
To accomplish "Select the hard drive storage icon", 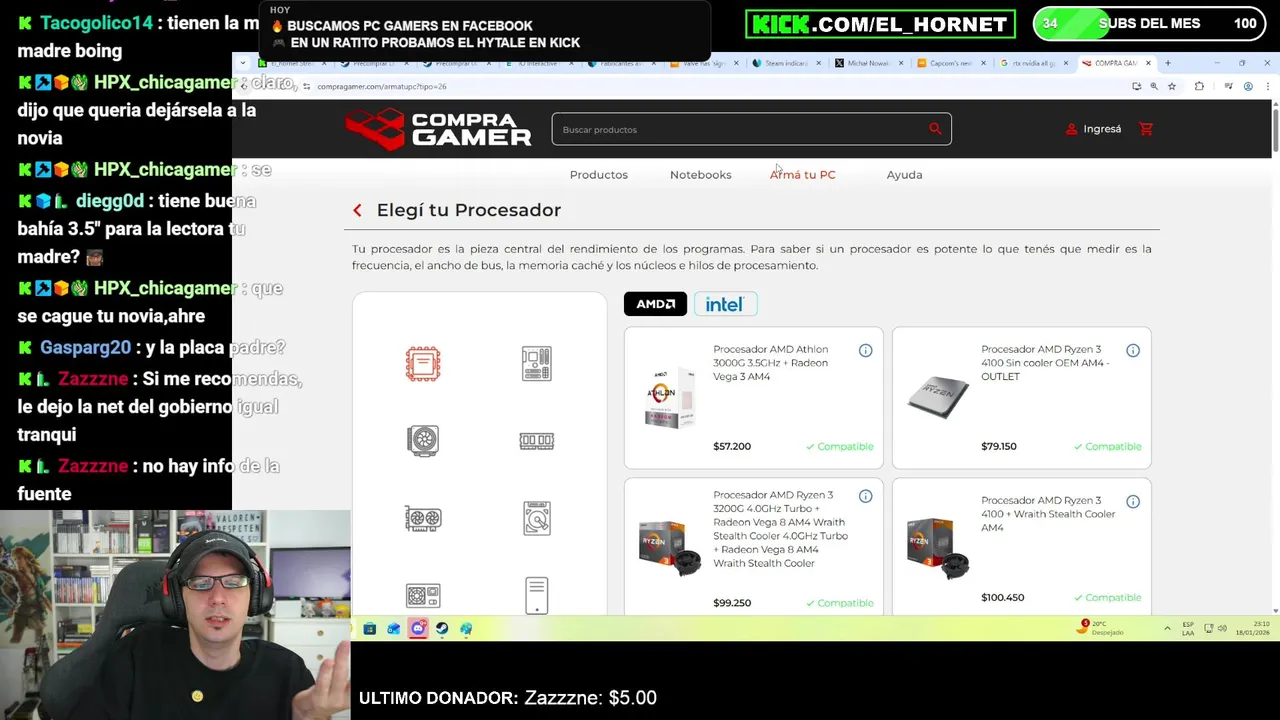I will pyautogui.click(x=537, y=519).
